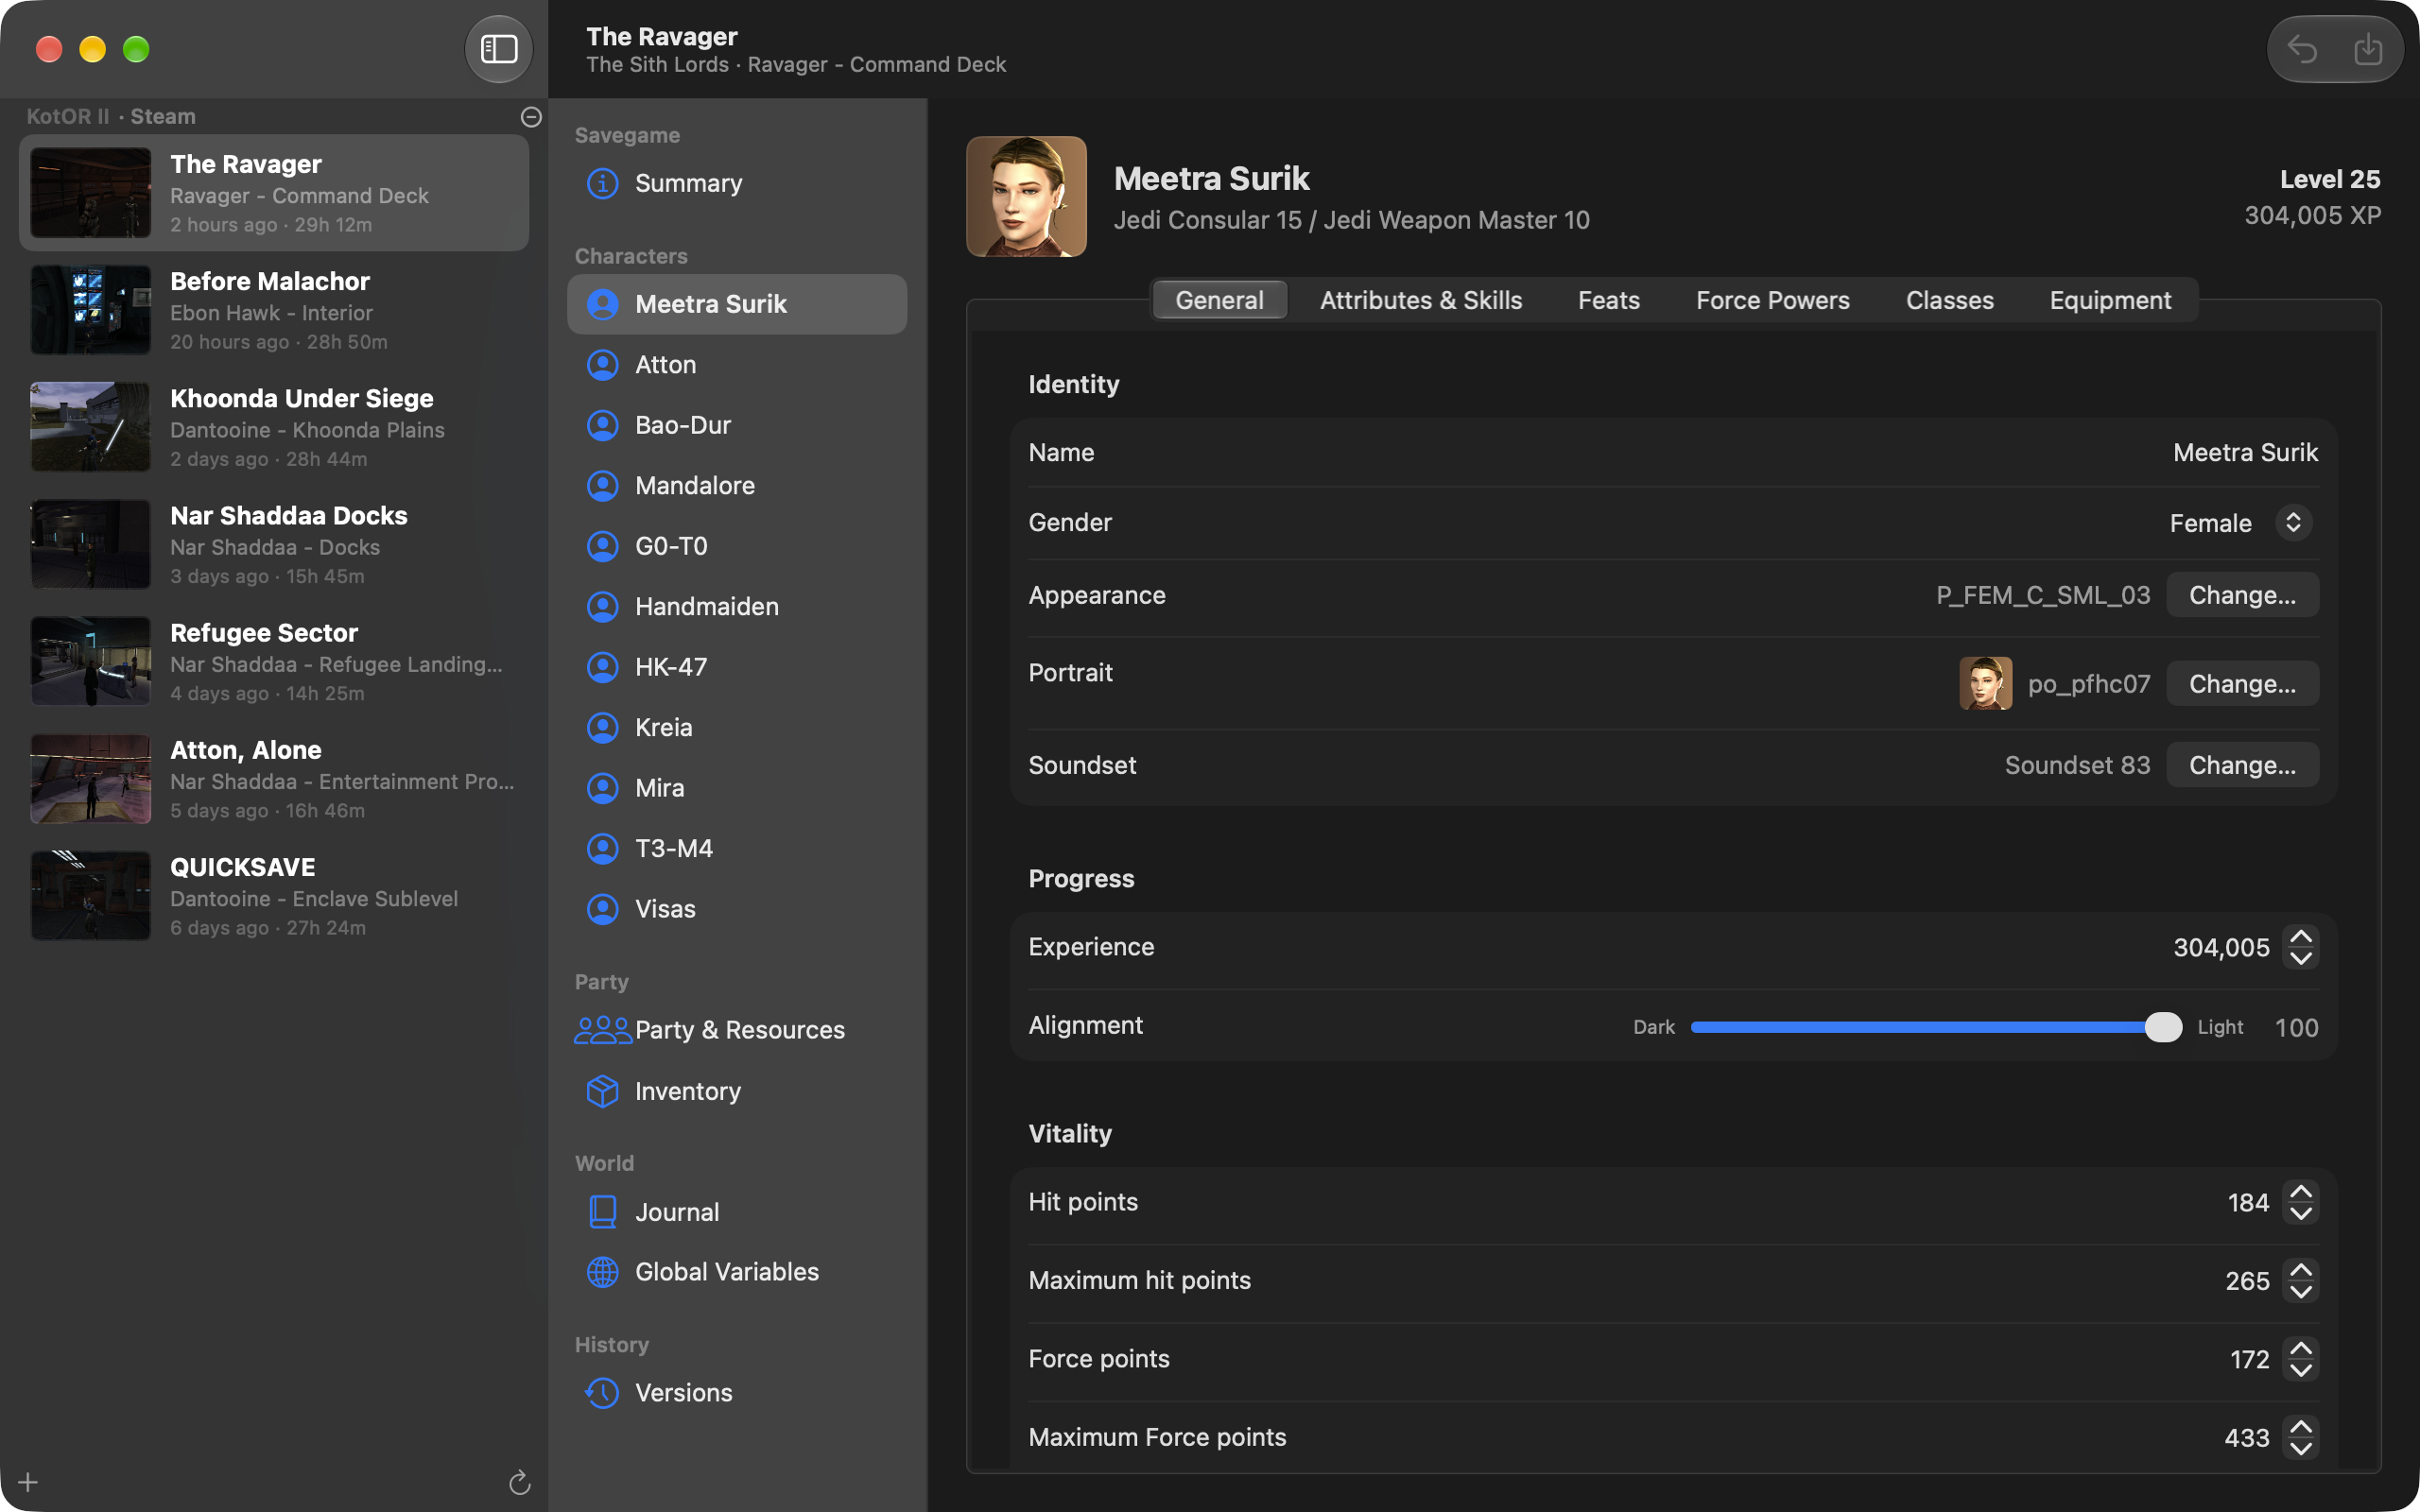Switch to the Feats tab
The image size is (2420, 1512).
click(x=1608, y=300)
